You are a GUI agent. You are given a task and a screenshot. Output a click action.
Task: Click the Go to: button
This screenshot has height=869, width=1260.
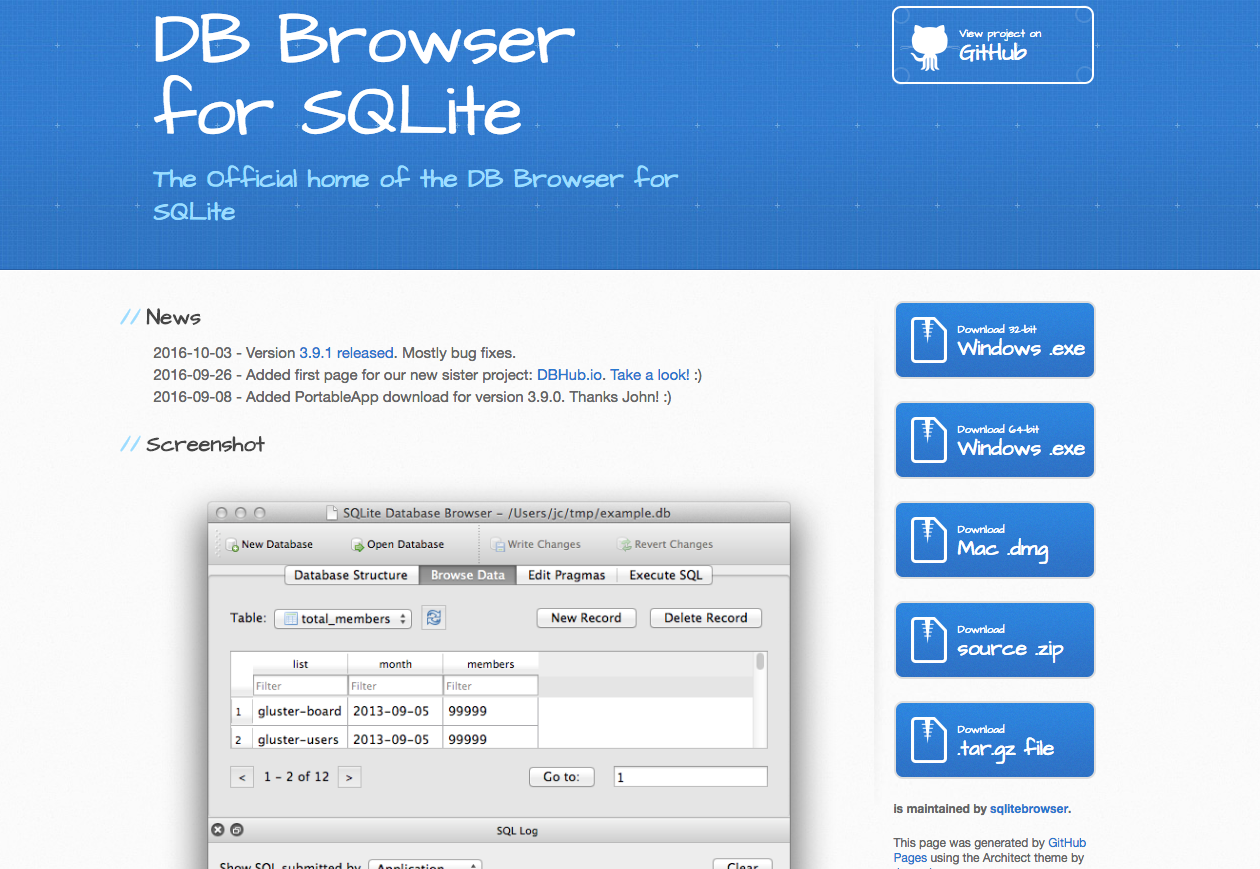(561, 777)
